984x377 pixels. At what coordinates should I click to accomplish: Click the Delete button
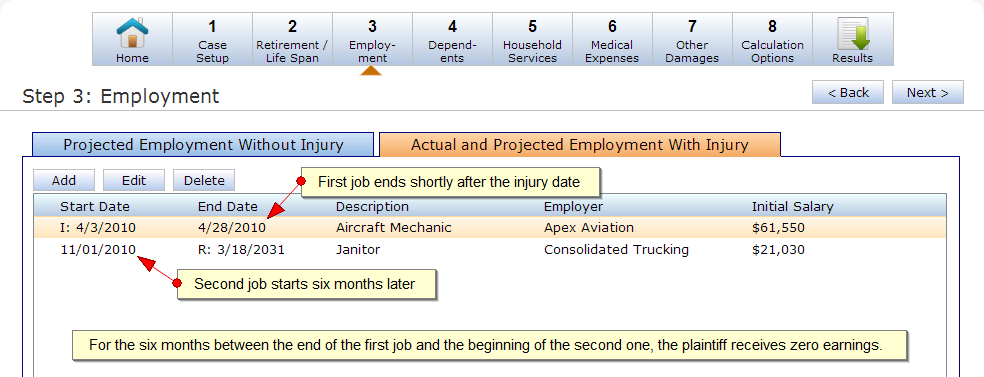coord(204,180)
